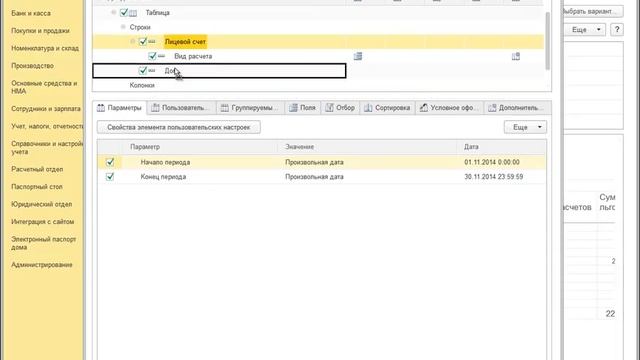Select the Колонки tree row
This screenshot has height=360, width=640.
[142, 85]
